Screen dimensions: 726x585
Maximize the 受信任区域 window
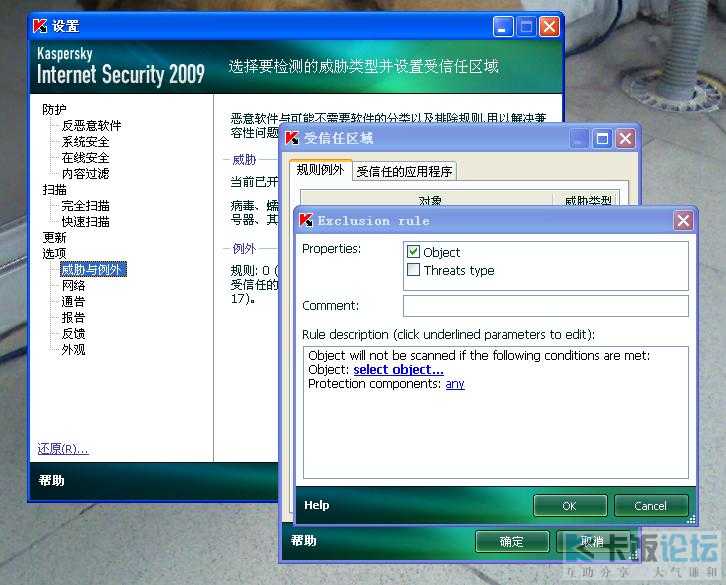(x=602, y=138)
